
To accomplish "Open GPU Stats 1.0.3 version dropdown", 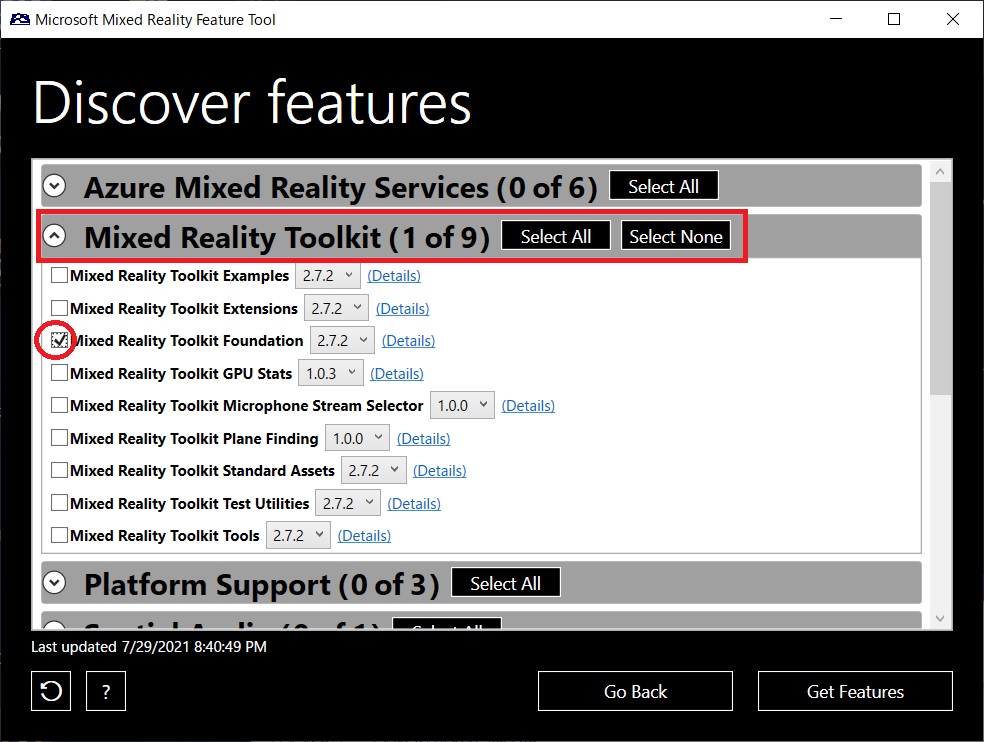I will click(x=331, y=374).
